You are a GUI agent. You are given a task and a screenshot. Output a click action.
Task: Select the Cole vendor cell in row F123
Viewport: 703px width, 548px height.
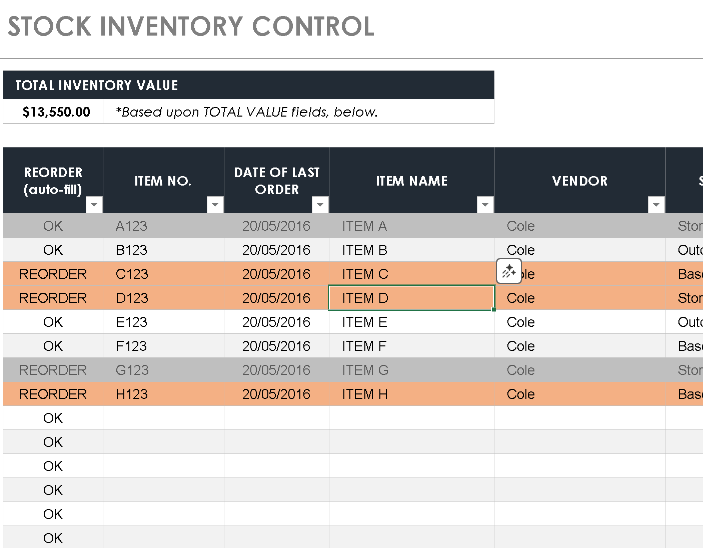pyautogui.click(x=580, y=346)
